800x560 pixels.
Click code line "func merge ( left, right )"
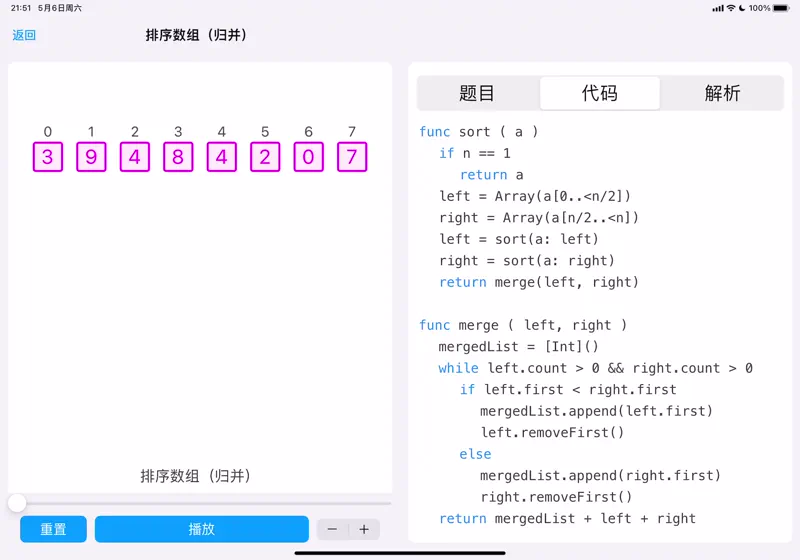click(x=523, y=325)
